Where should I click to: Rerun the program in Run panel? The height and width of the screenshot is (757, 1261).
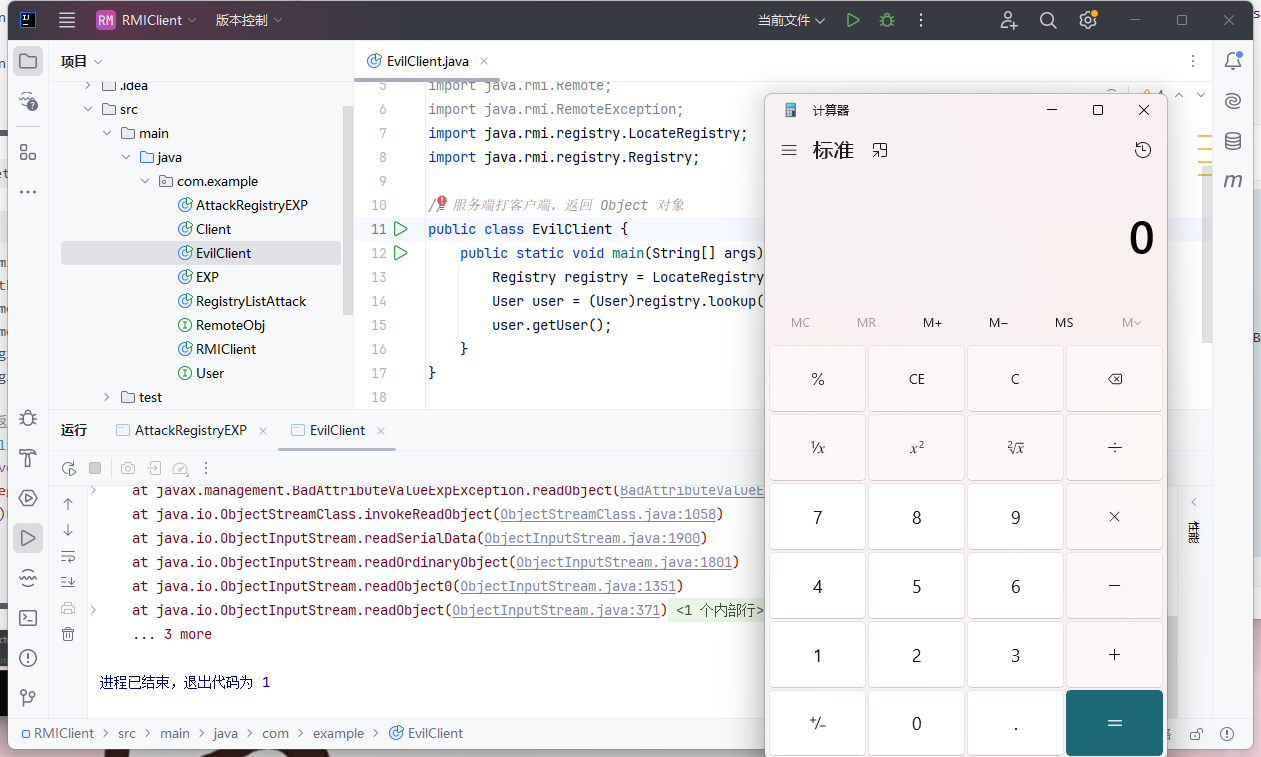pyautogui.click(x=68, y=468)
